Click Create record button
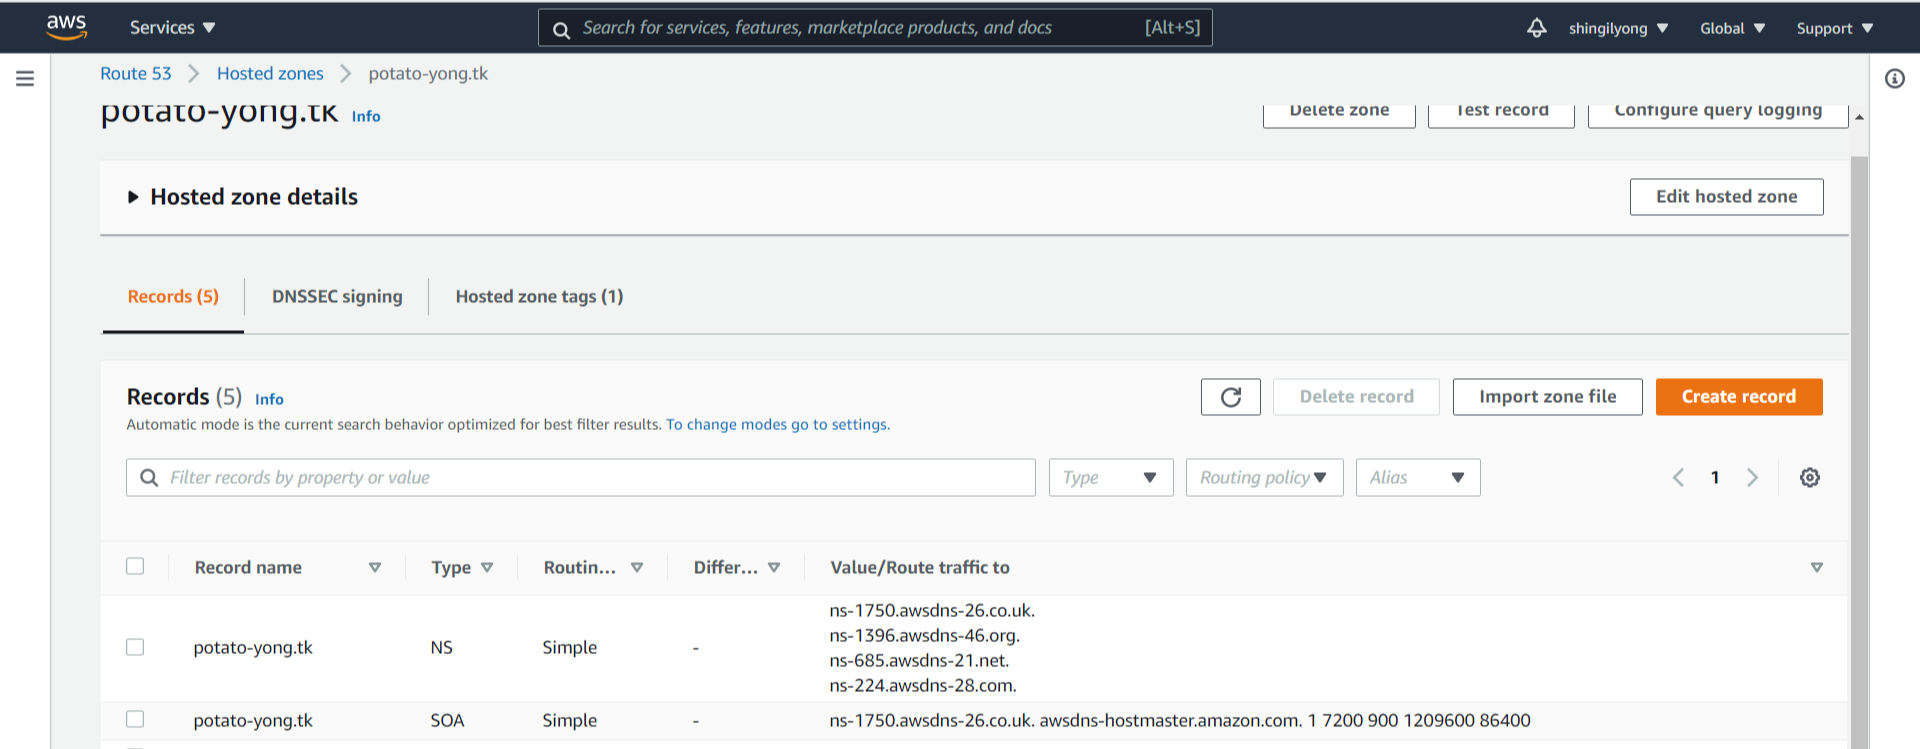1920x749 pixels. pyautogui.click(x=1739, y=397)
